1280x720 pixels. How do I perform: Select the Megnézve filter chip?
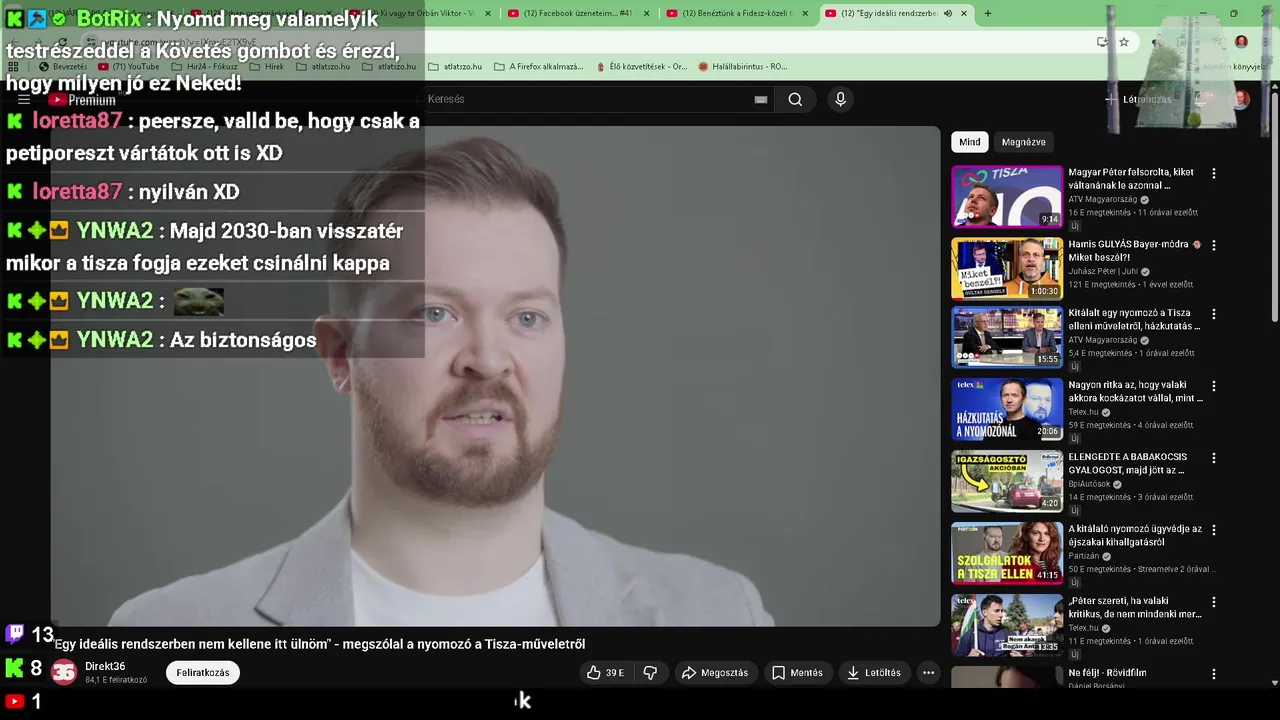1023,142
